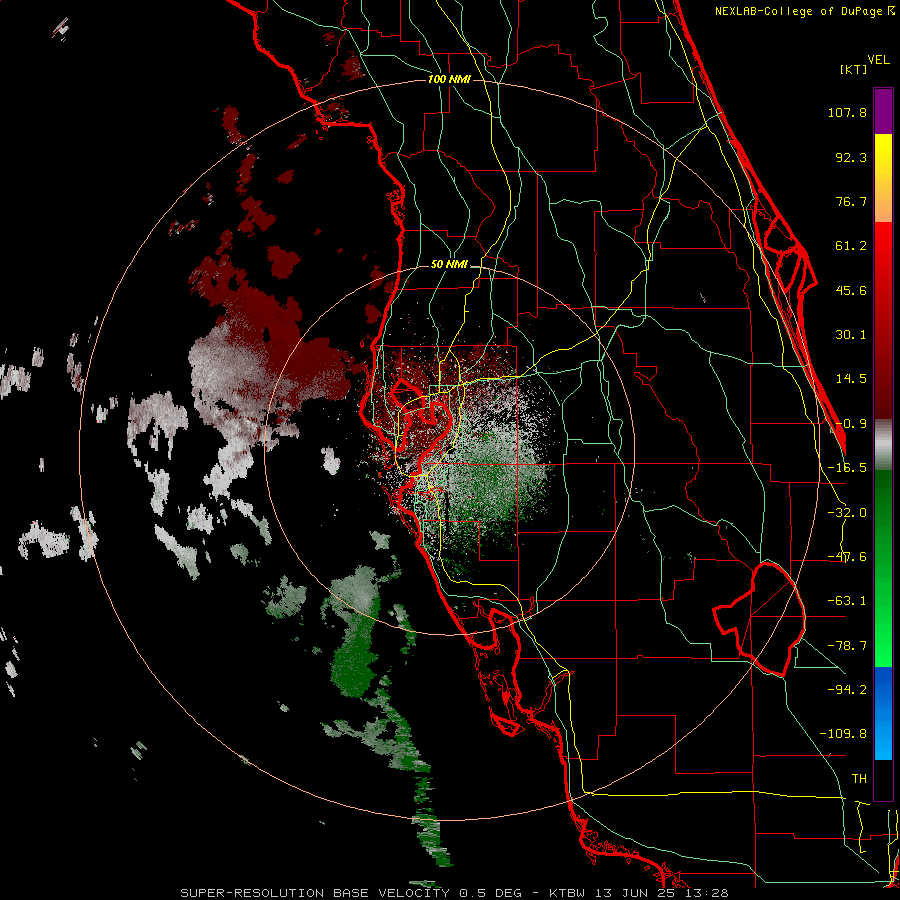The image size is (900, 900).
Task: Click the NEXLAB-College of DuPage label
Action: coord(804,11)
